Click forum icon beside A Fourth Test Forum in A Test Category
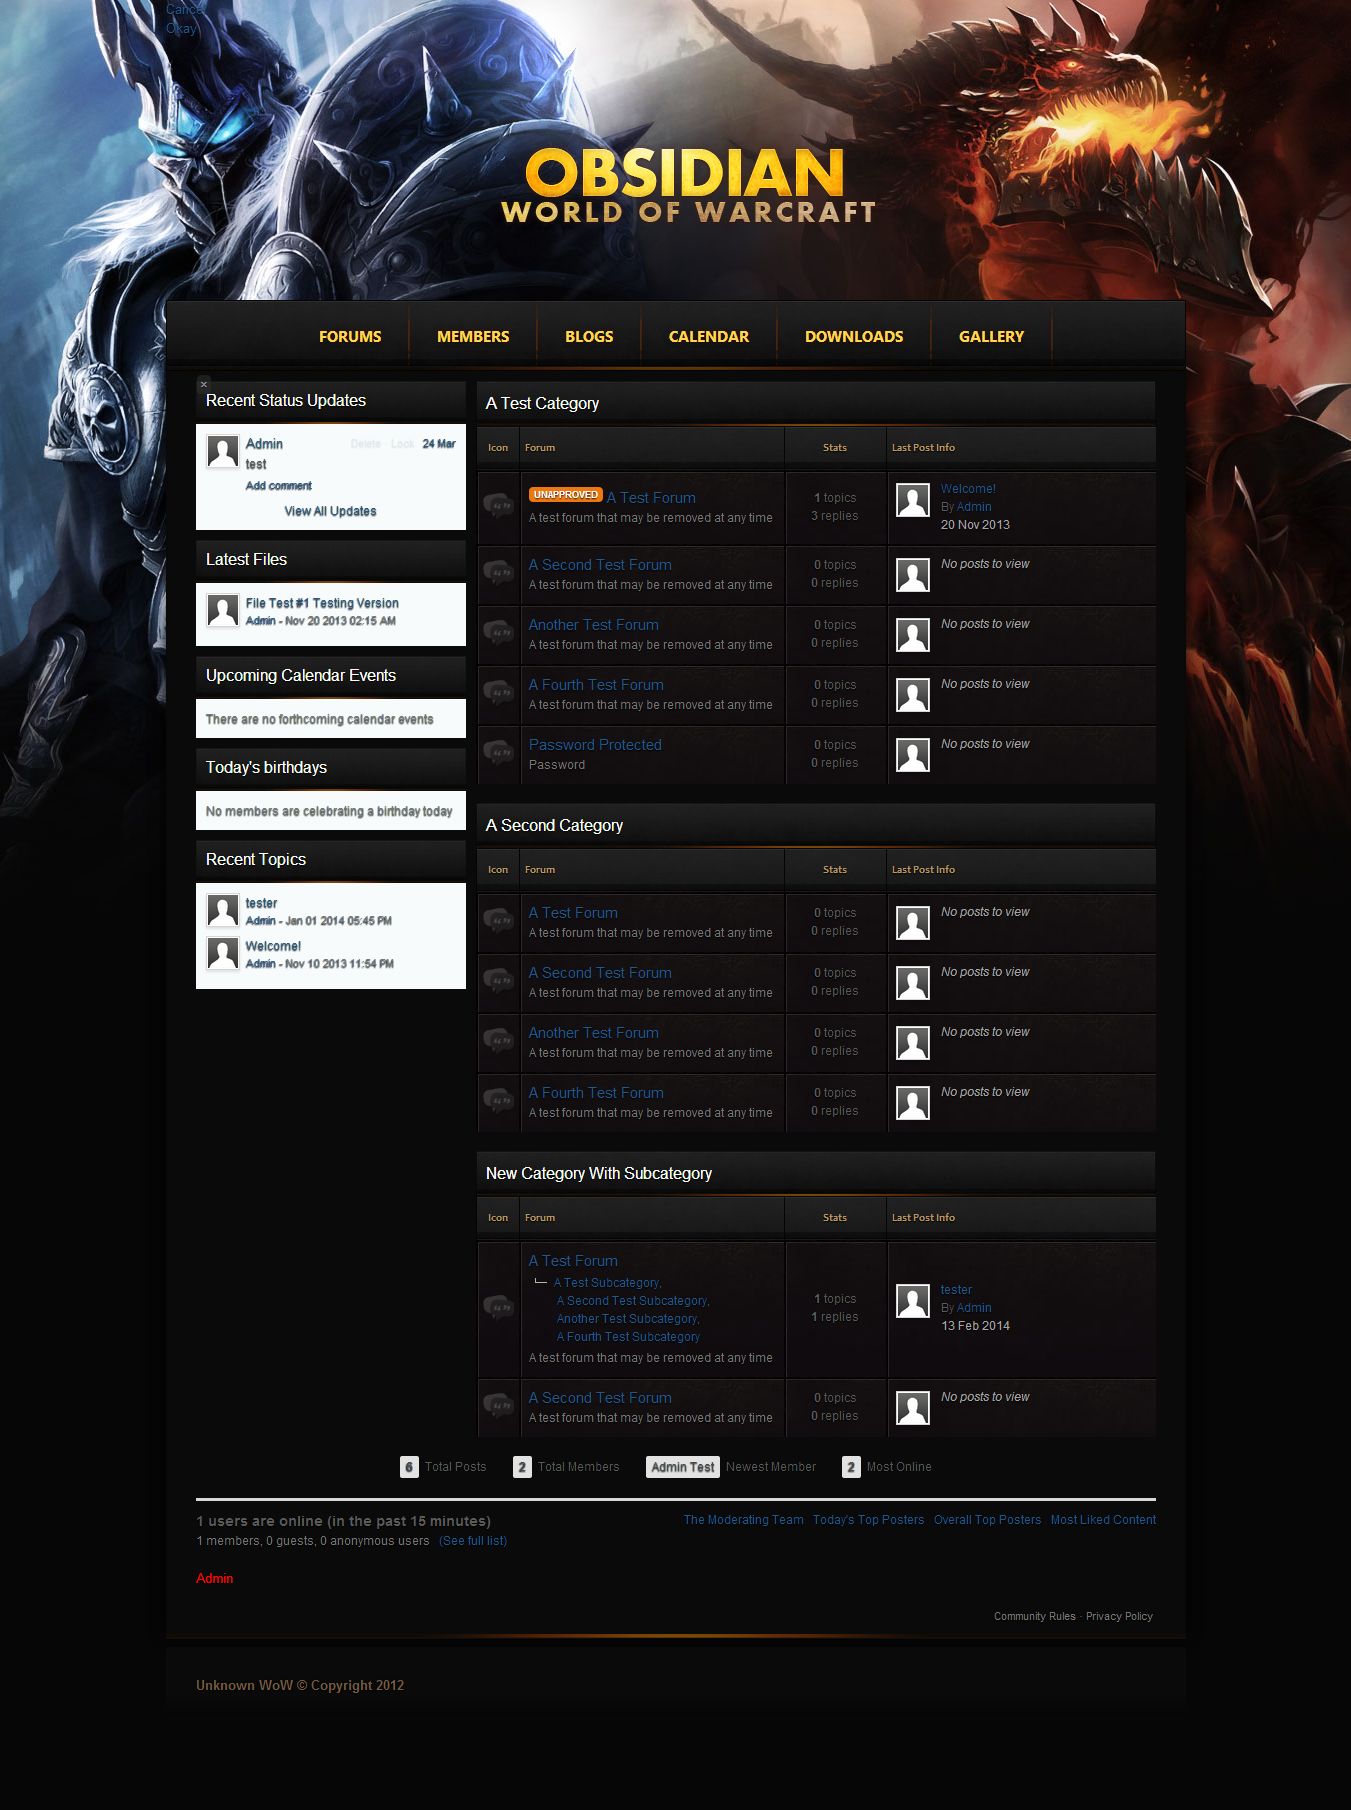Image resolution: width=1351 pixels, height=1810 pixels. (498, 693)
